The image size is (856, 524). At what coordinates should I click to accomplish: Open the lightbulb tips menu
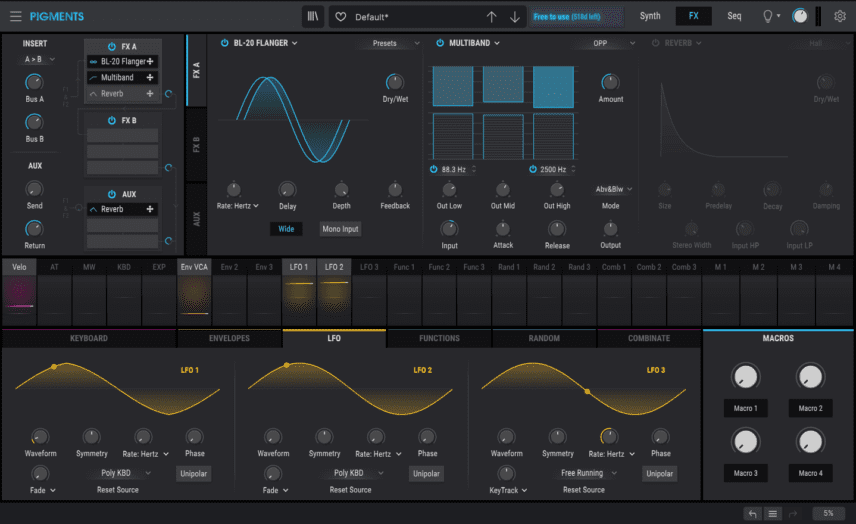[770, 16]
